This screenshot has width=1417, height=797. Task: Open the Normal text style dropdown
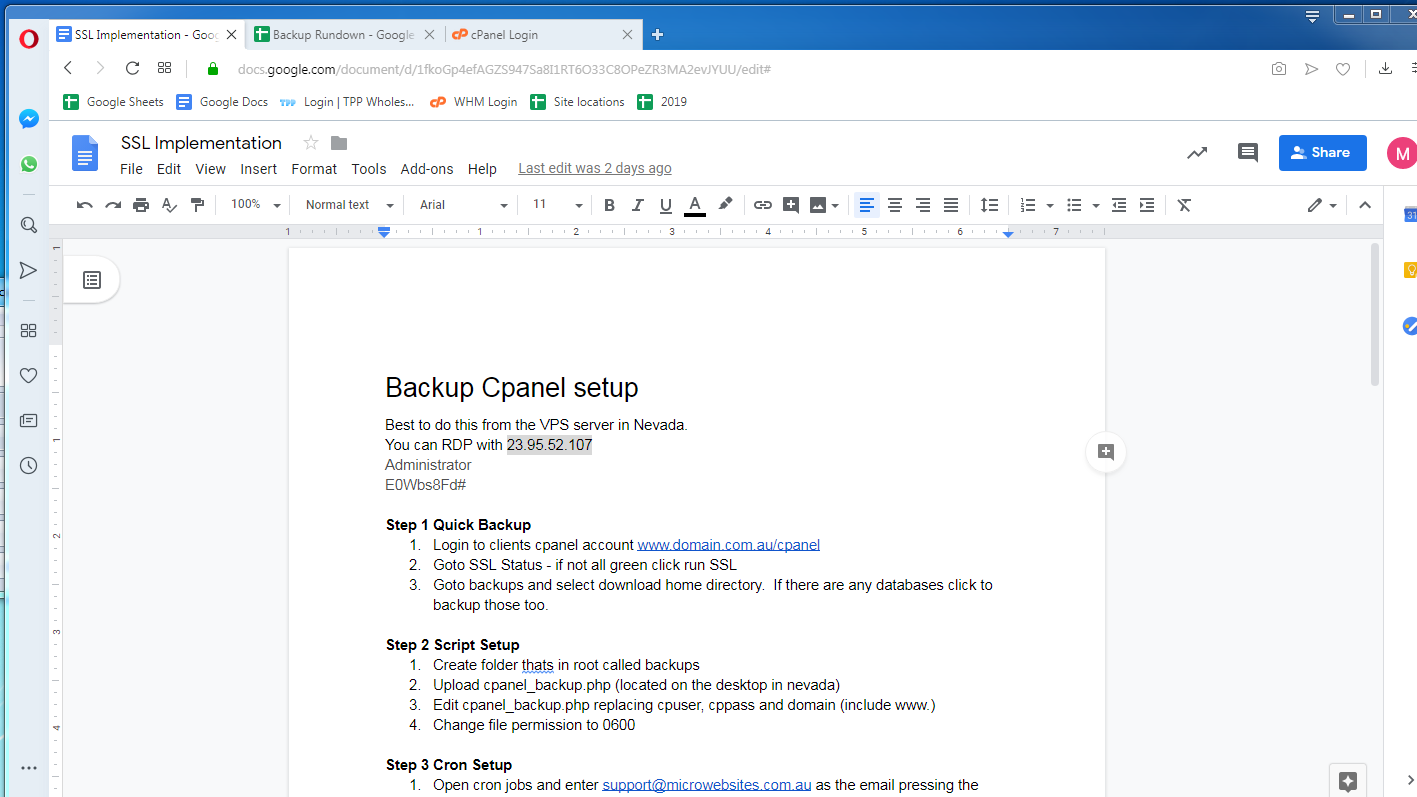click(x=349, y=205)
